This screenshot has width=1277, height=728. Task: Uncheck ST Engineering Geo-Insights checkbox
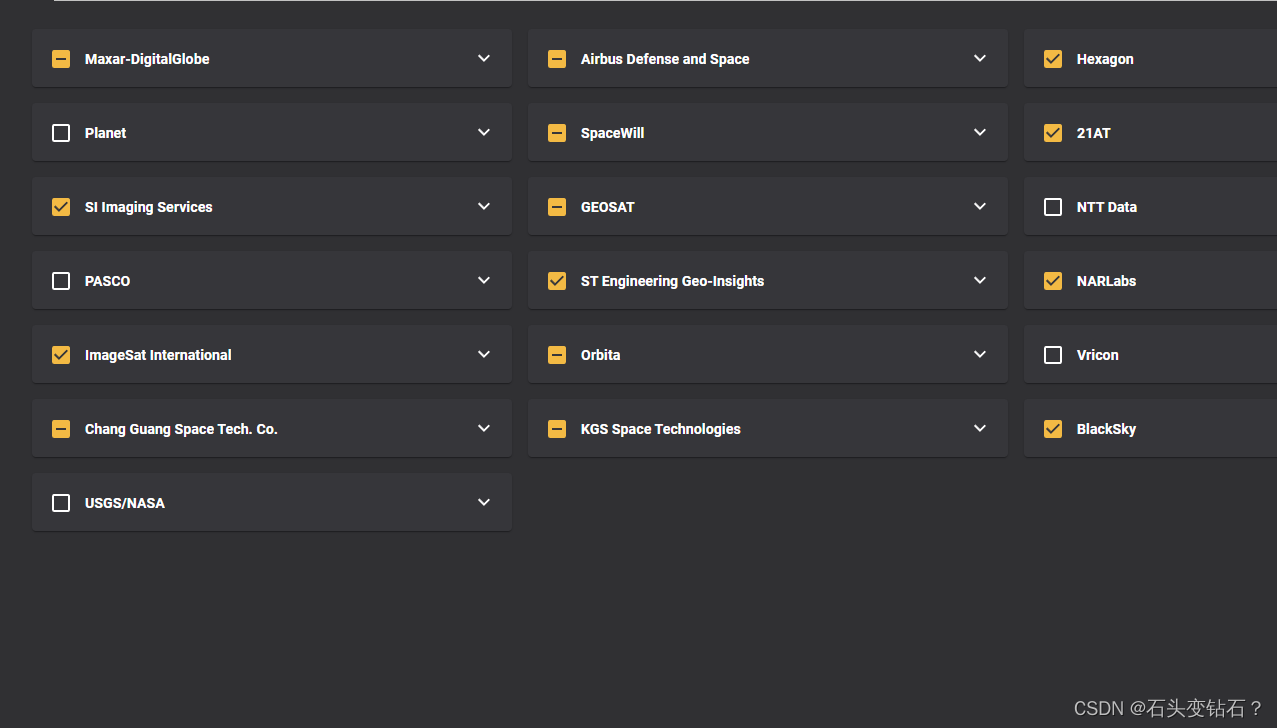click(x=557, y=281)
